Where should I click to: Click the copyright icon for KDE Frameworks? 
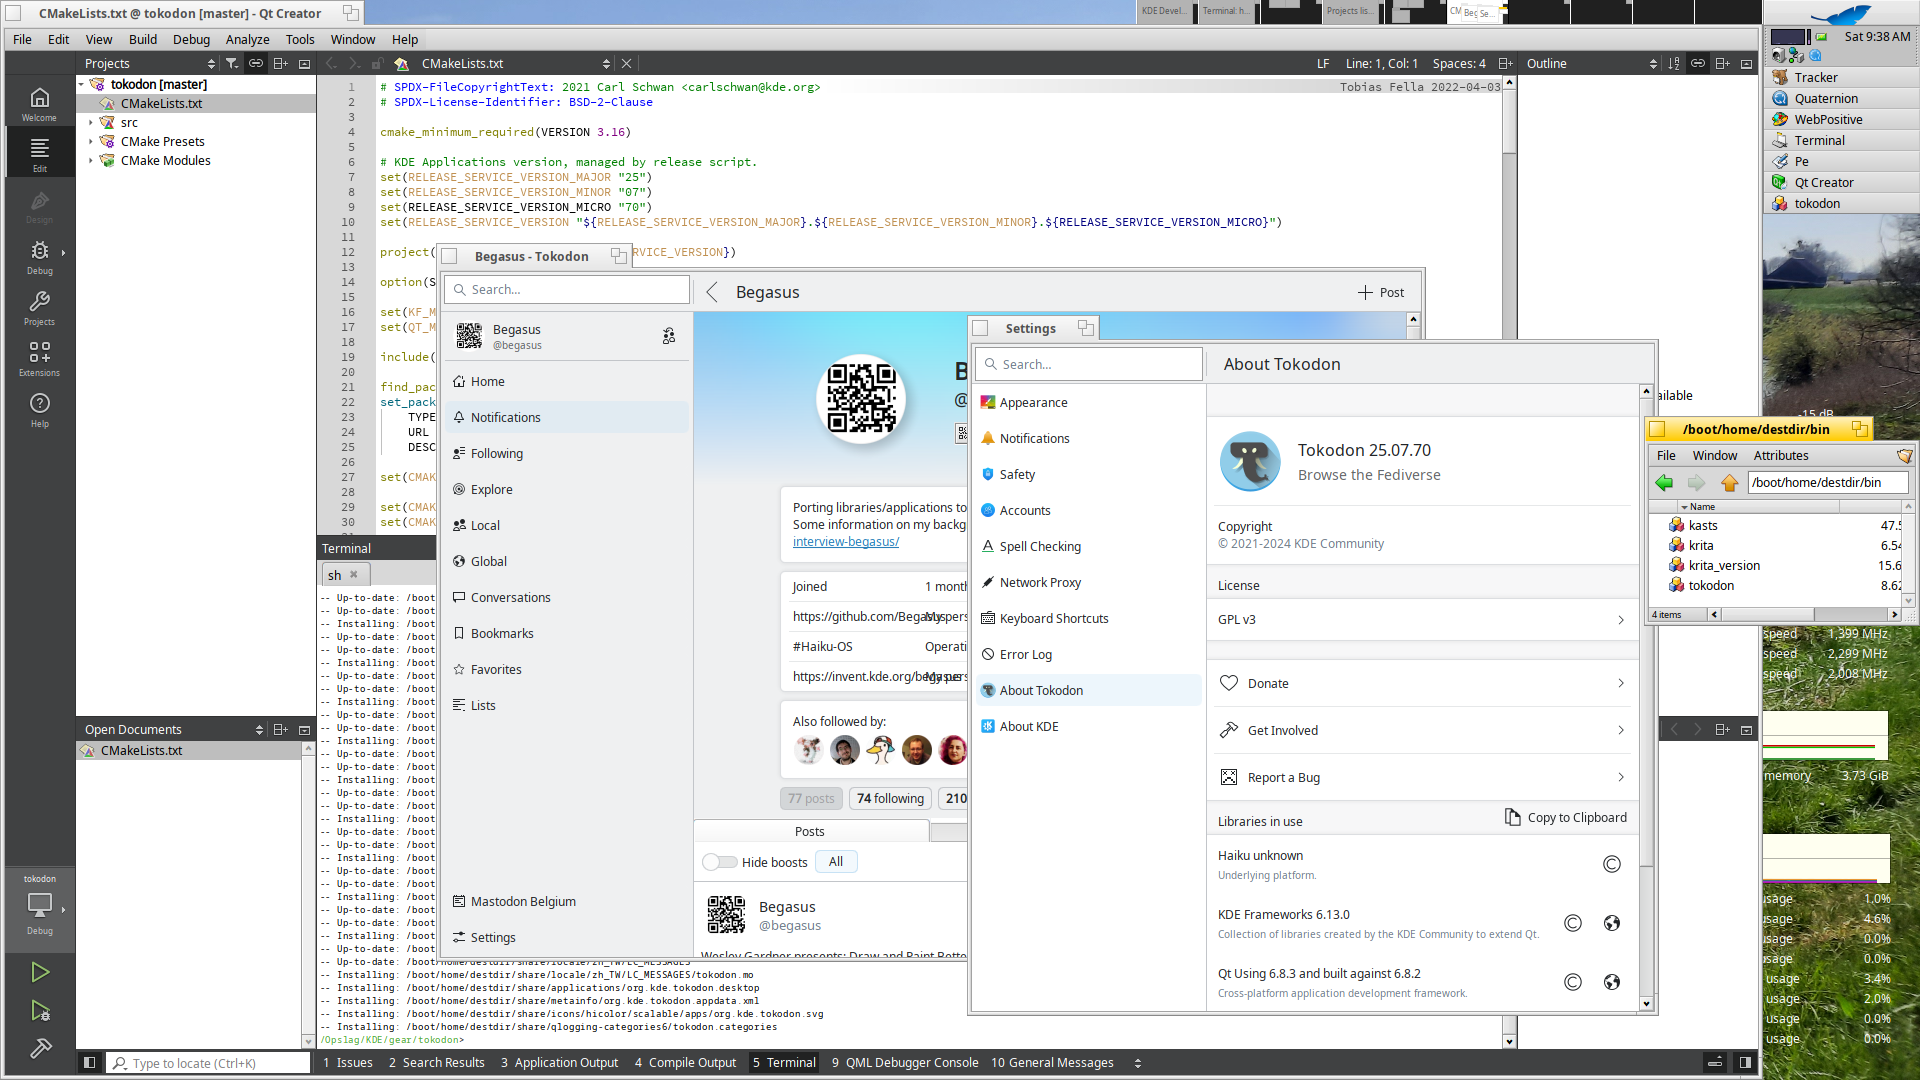tap(1573, 923)
